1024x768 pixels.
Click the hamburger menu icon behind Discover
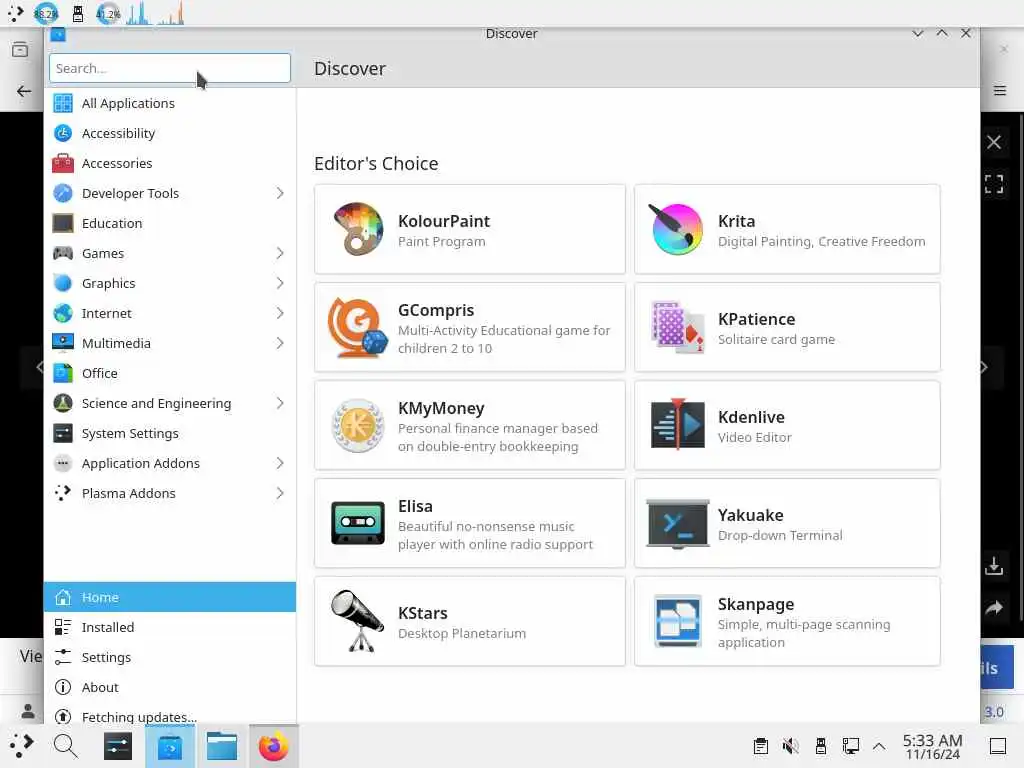pyautogui.click(x=1000, y=91)
